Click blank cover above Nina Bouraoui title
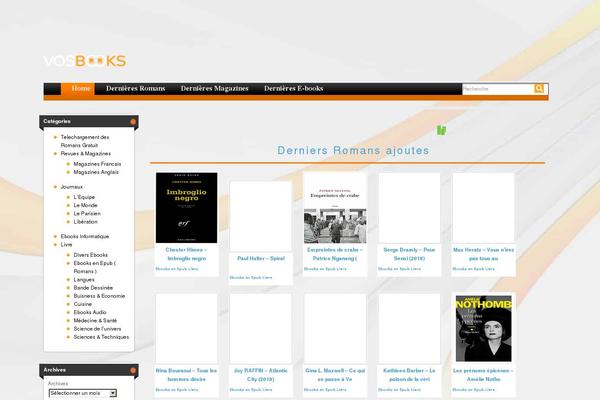Screen dimensions: 600x400 point(186,328)
